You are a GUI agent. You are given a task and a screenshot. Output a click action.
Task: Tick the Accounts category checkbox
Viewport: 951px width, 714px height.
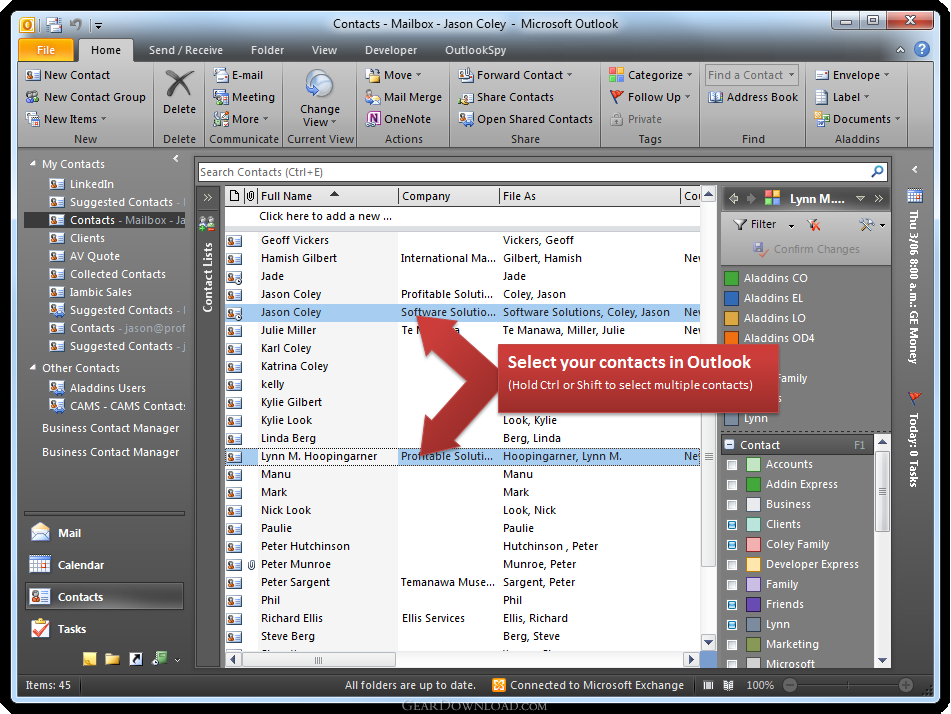732,465
